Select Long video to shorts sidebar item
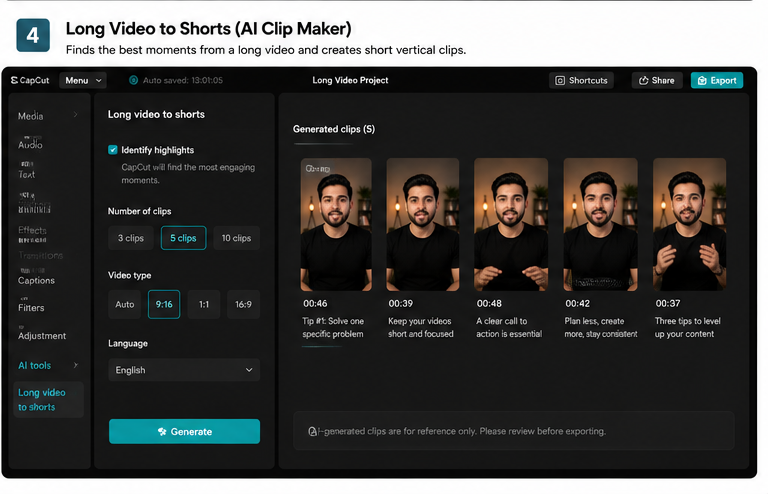This screenshot has width=768, height=494. (x=48, y=400)
